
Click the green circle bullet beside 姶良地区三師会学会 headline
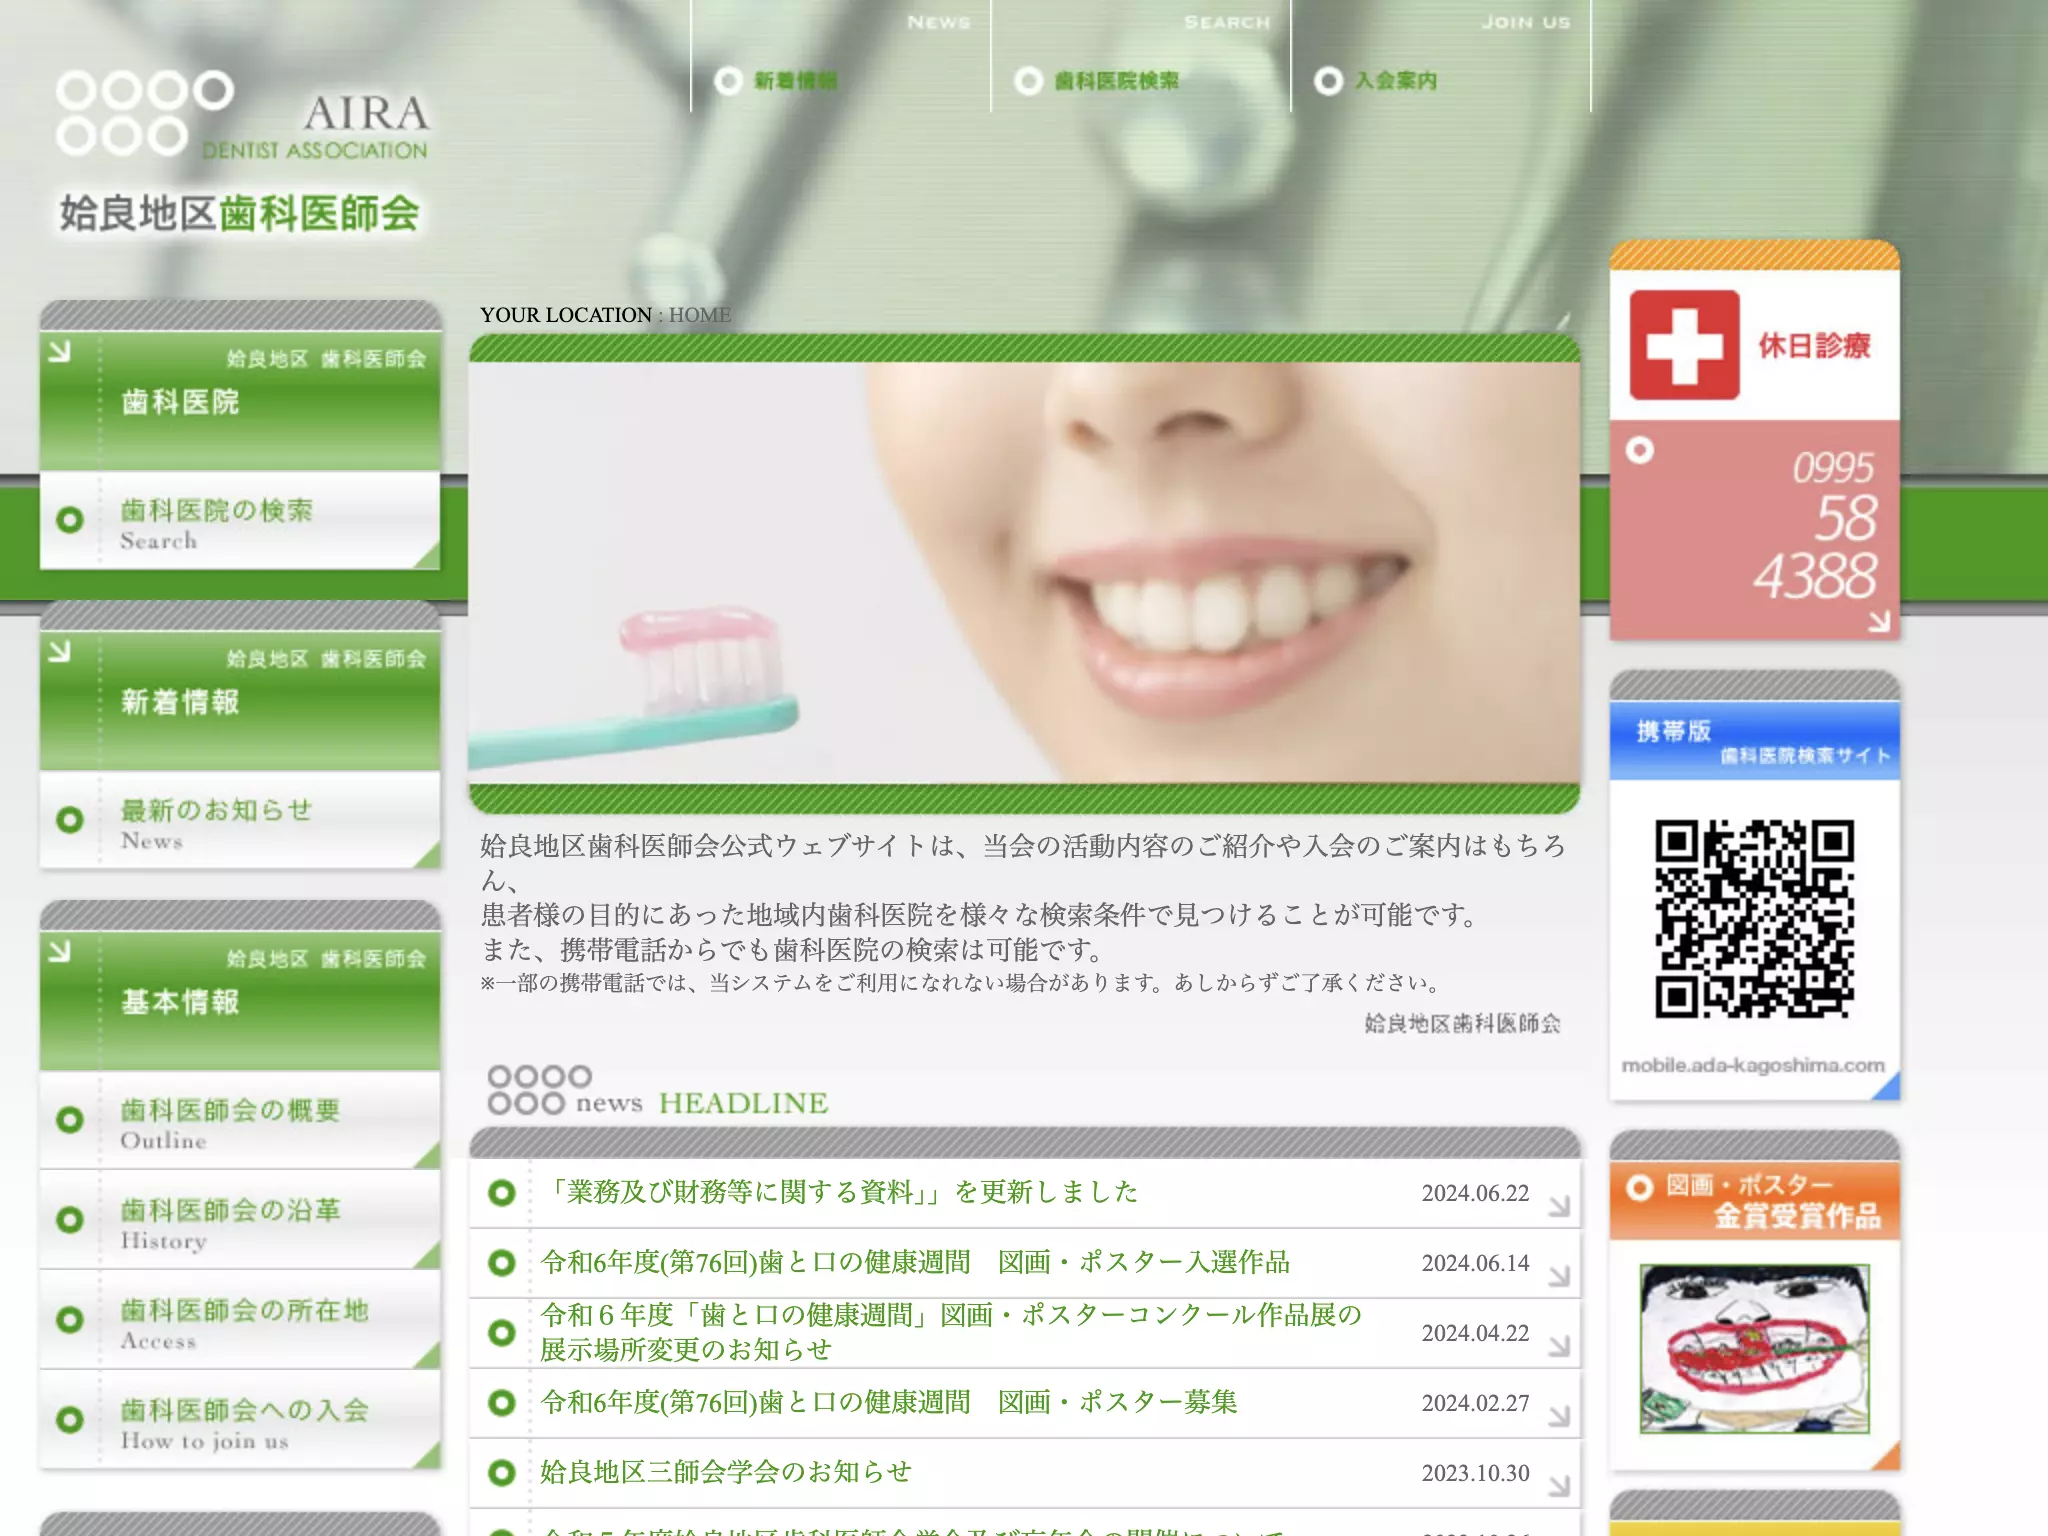[x=502, y=1472]
